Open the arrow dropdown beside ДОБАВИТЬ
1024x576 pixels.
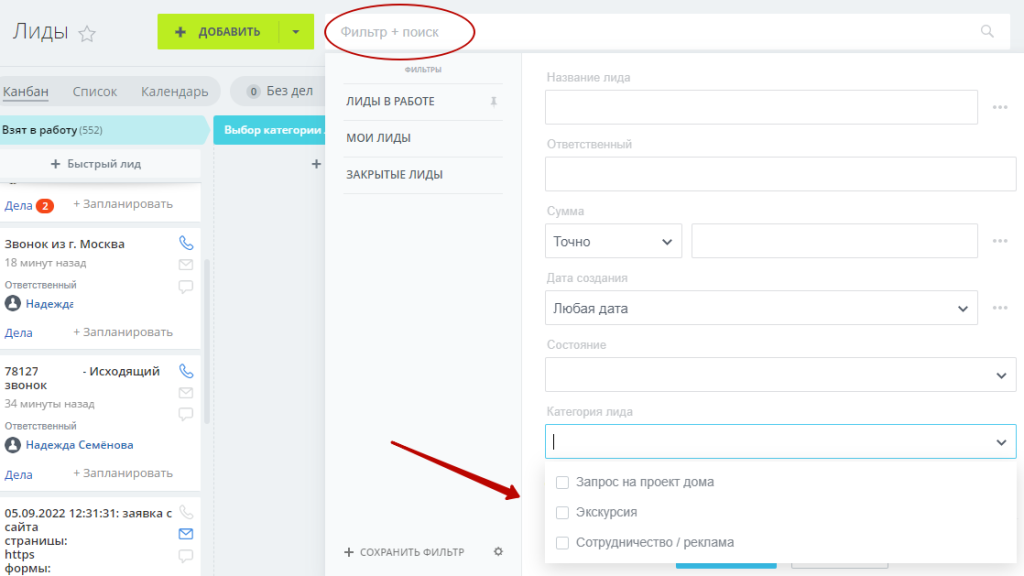click(x=296, y=32)
